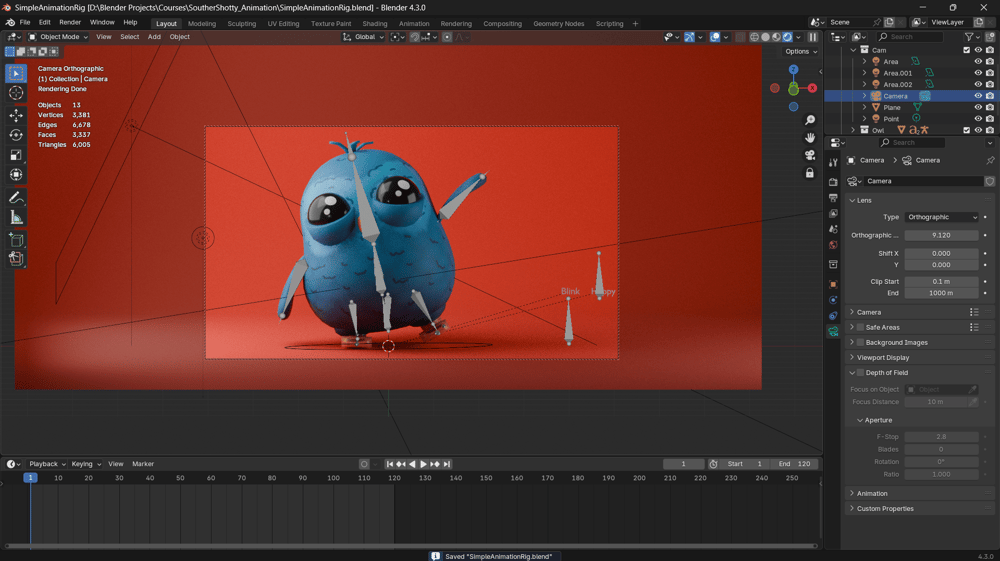Click the current frame number field

(x=684, y=464)
